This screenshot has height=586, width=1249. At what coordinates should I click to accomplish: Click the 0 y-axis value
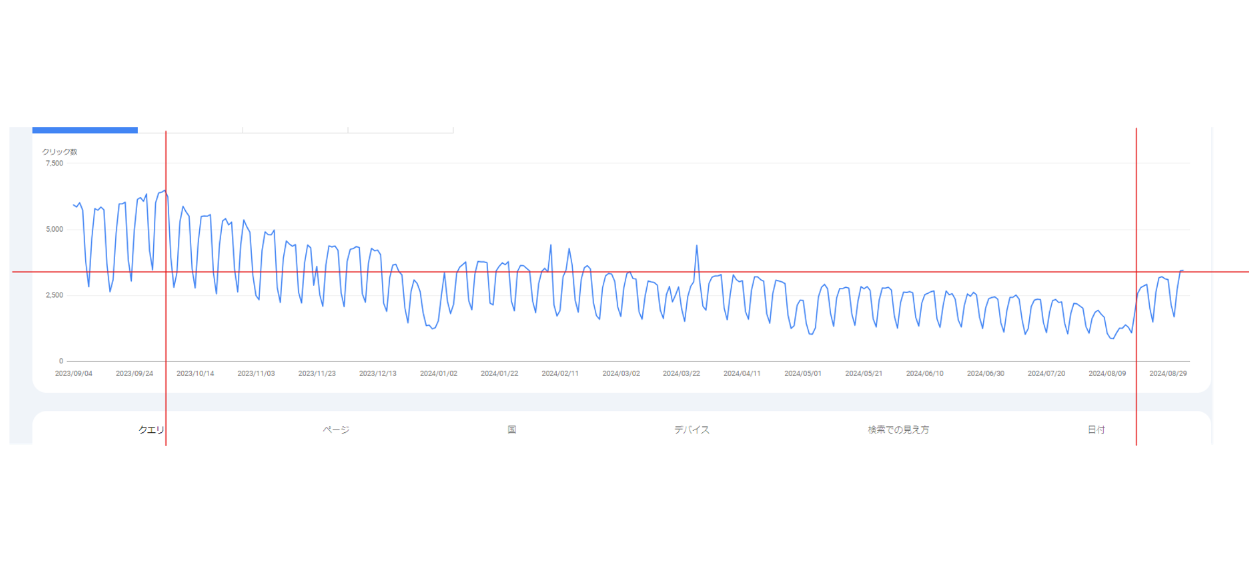click(60, 361)
